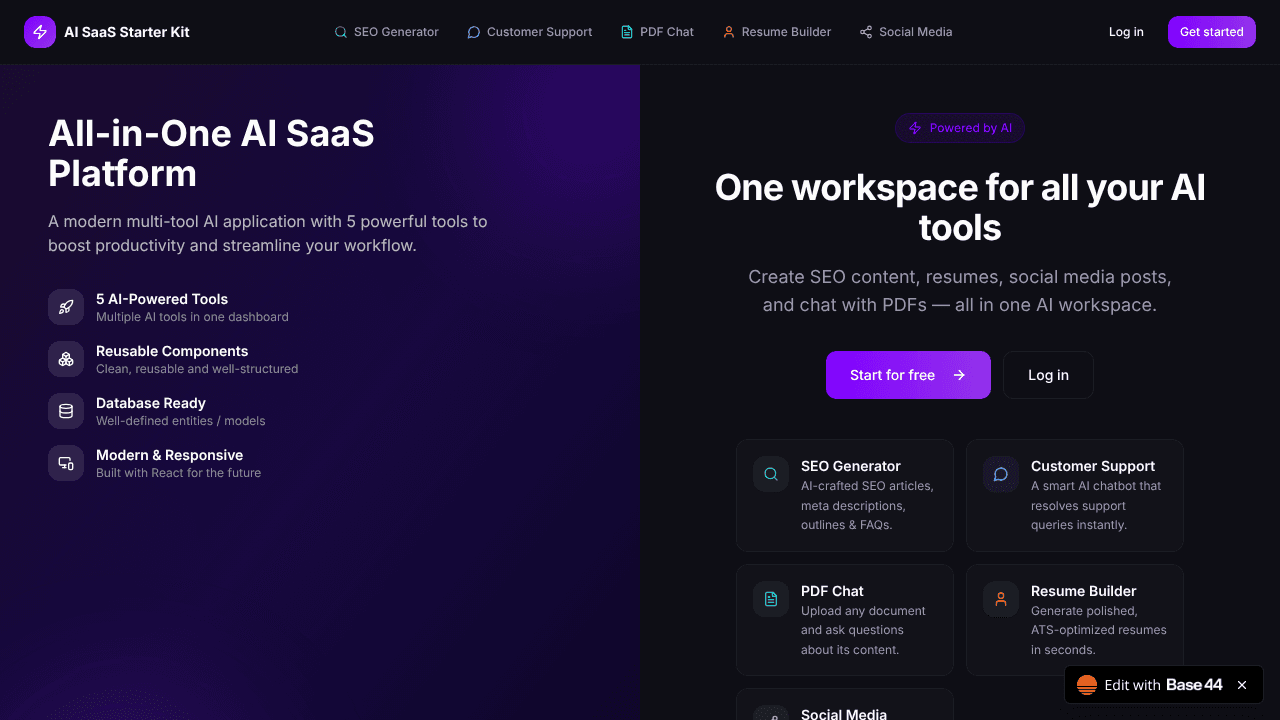Viewport: 1280px width, 720px height.
Task: Click the SEO Generator magnifier icon in navbar
Action: (341, 32)
